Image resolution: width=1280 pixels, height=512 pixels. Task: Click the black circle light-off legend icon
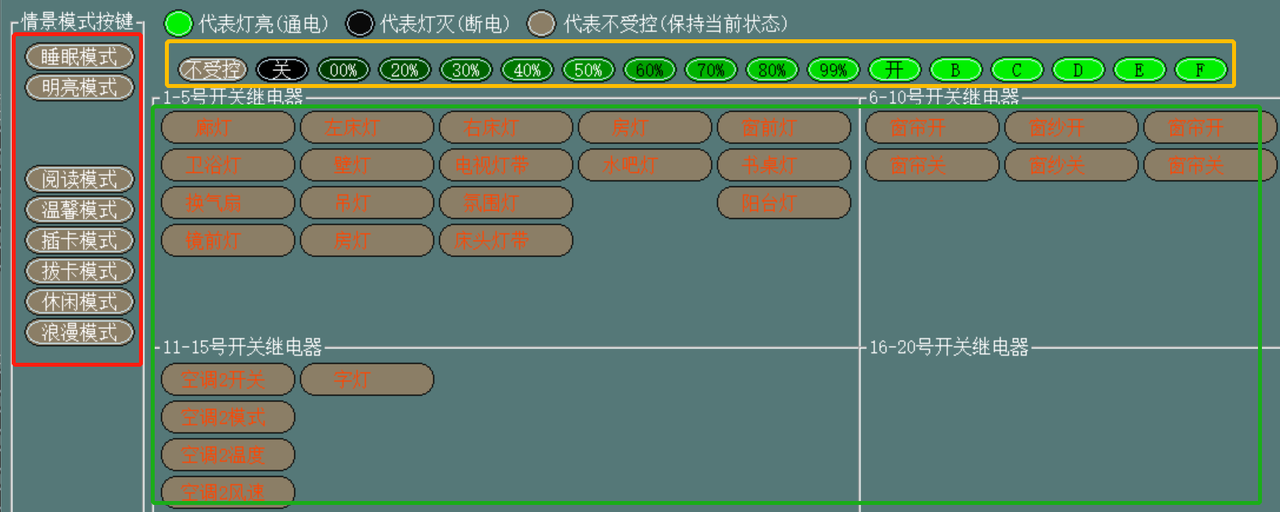[x=359, y=23]
